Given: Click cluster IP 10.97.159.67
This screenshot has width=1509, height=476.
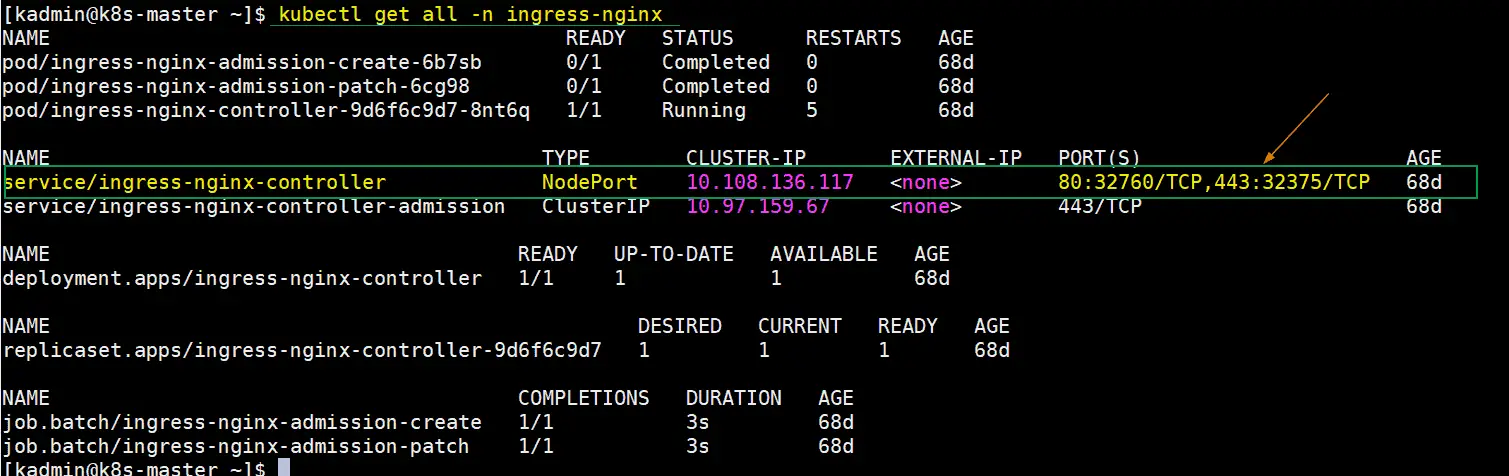Looking at the screenshot, I should 758,206.
